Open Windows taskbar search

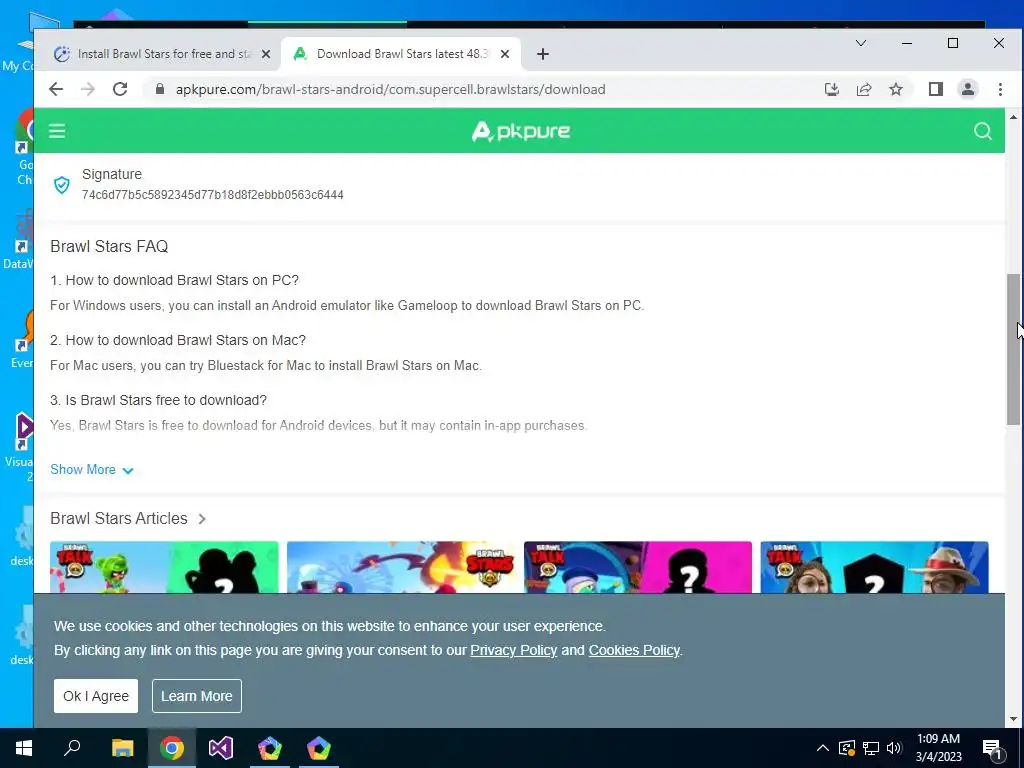tap(72, 748)
